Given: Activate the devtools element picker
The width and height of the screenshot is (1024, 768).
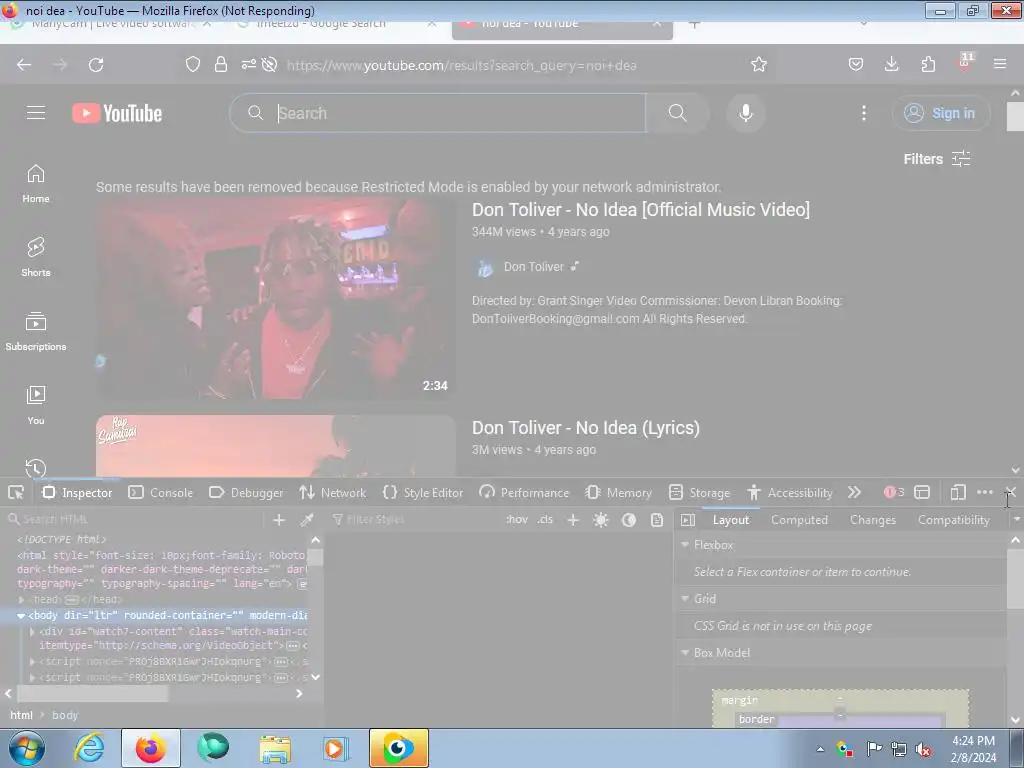Looking at the screenshot, I should click(16, 492).
